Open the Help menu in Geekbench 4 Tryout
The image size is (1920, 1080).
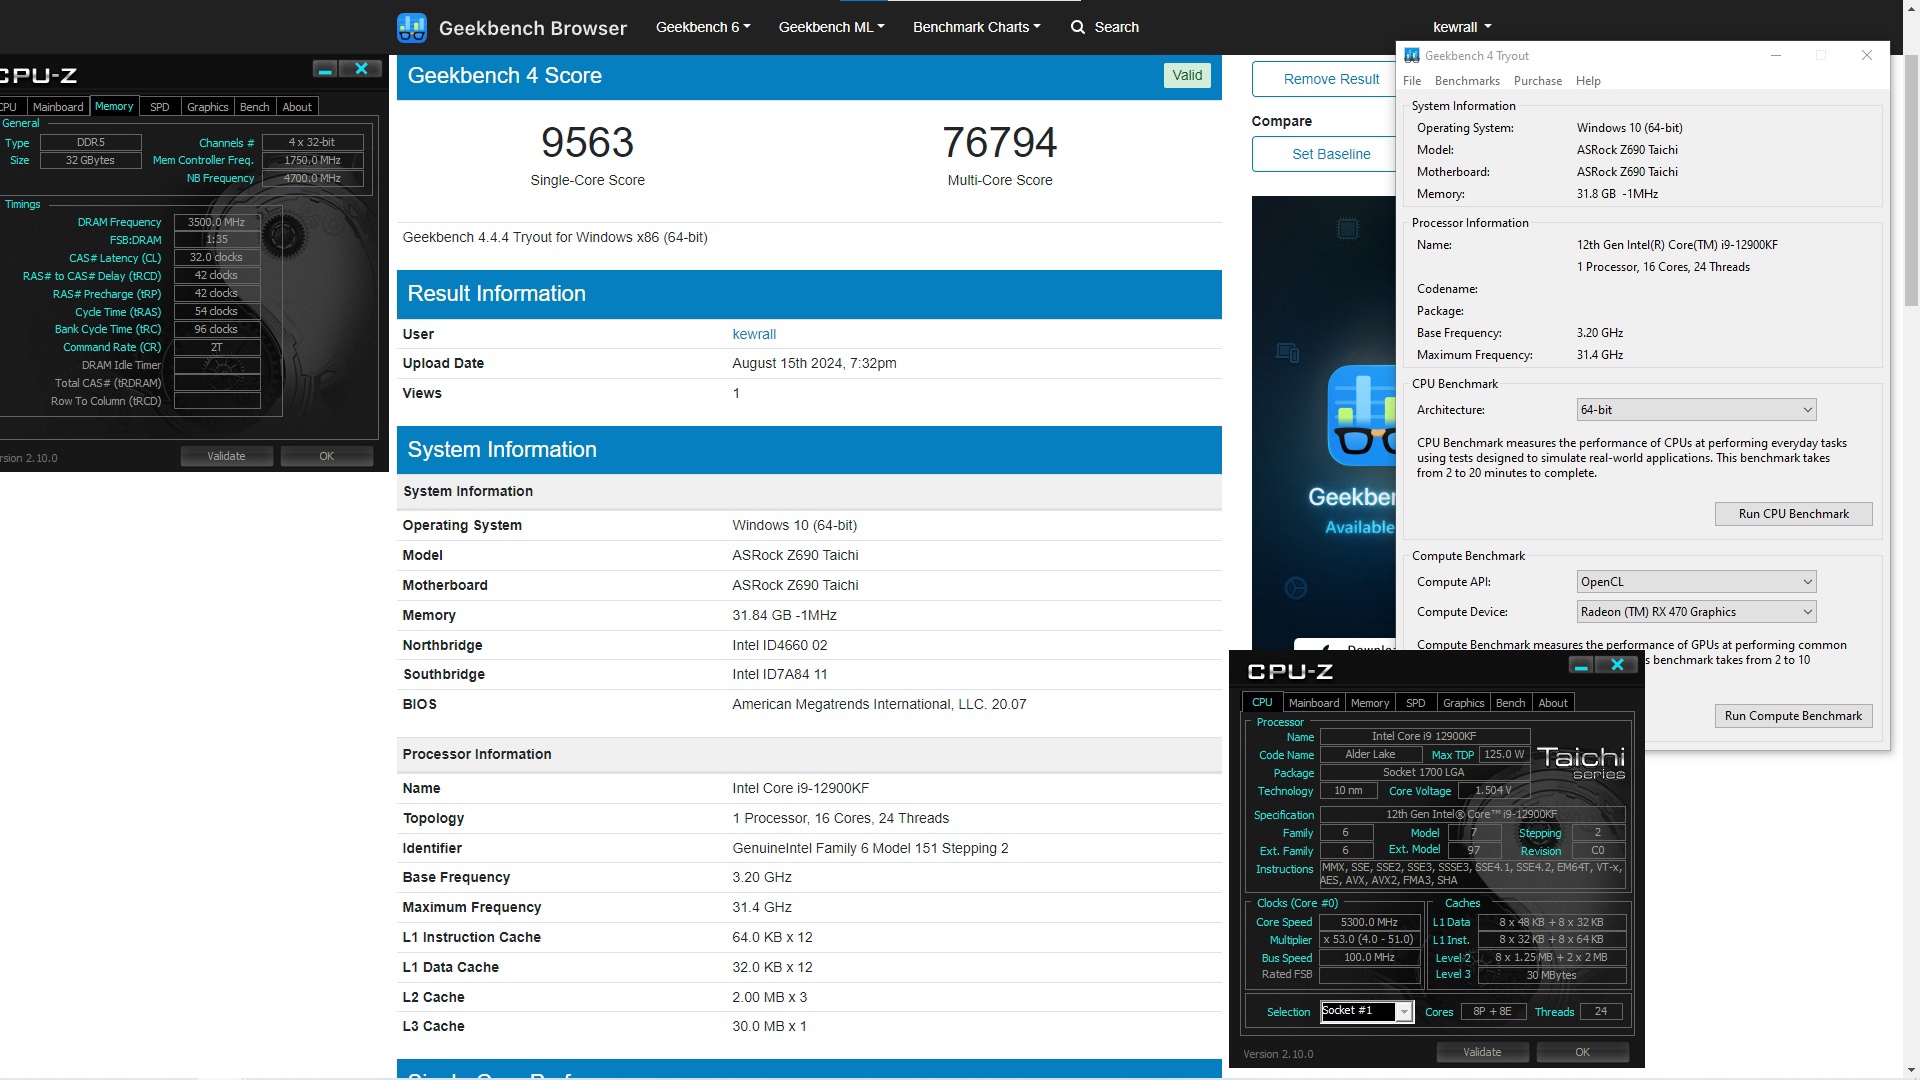click(1588, 81)
